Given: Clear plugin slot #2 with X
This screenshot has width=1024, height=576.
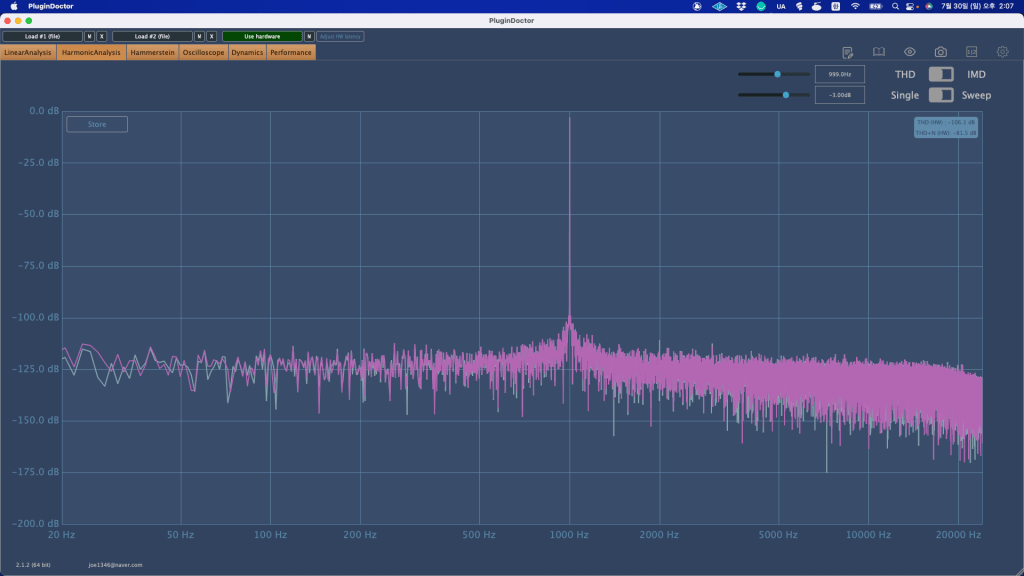Looking at the screenshot, I should 211,36.
